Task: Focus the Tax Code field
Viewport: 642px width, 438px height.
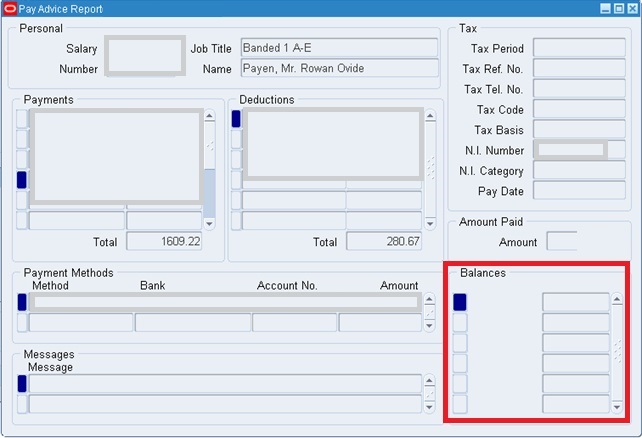Action: click(x=579, y=109)
